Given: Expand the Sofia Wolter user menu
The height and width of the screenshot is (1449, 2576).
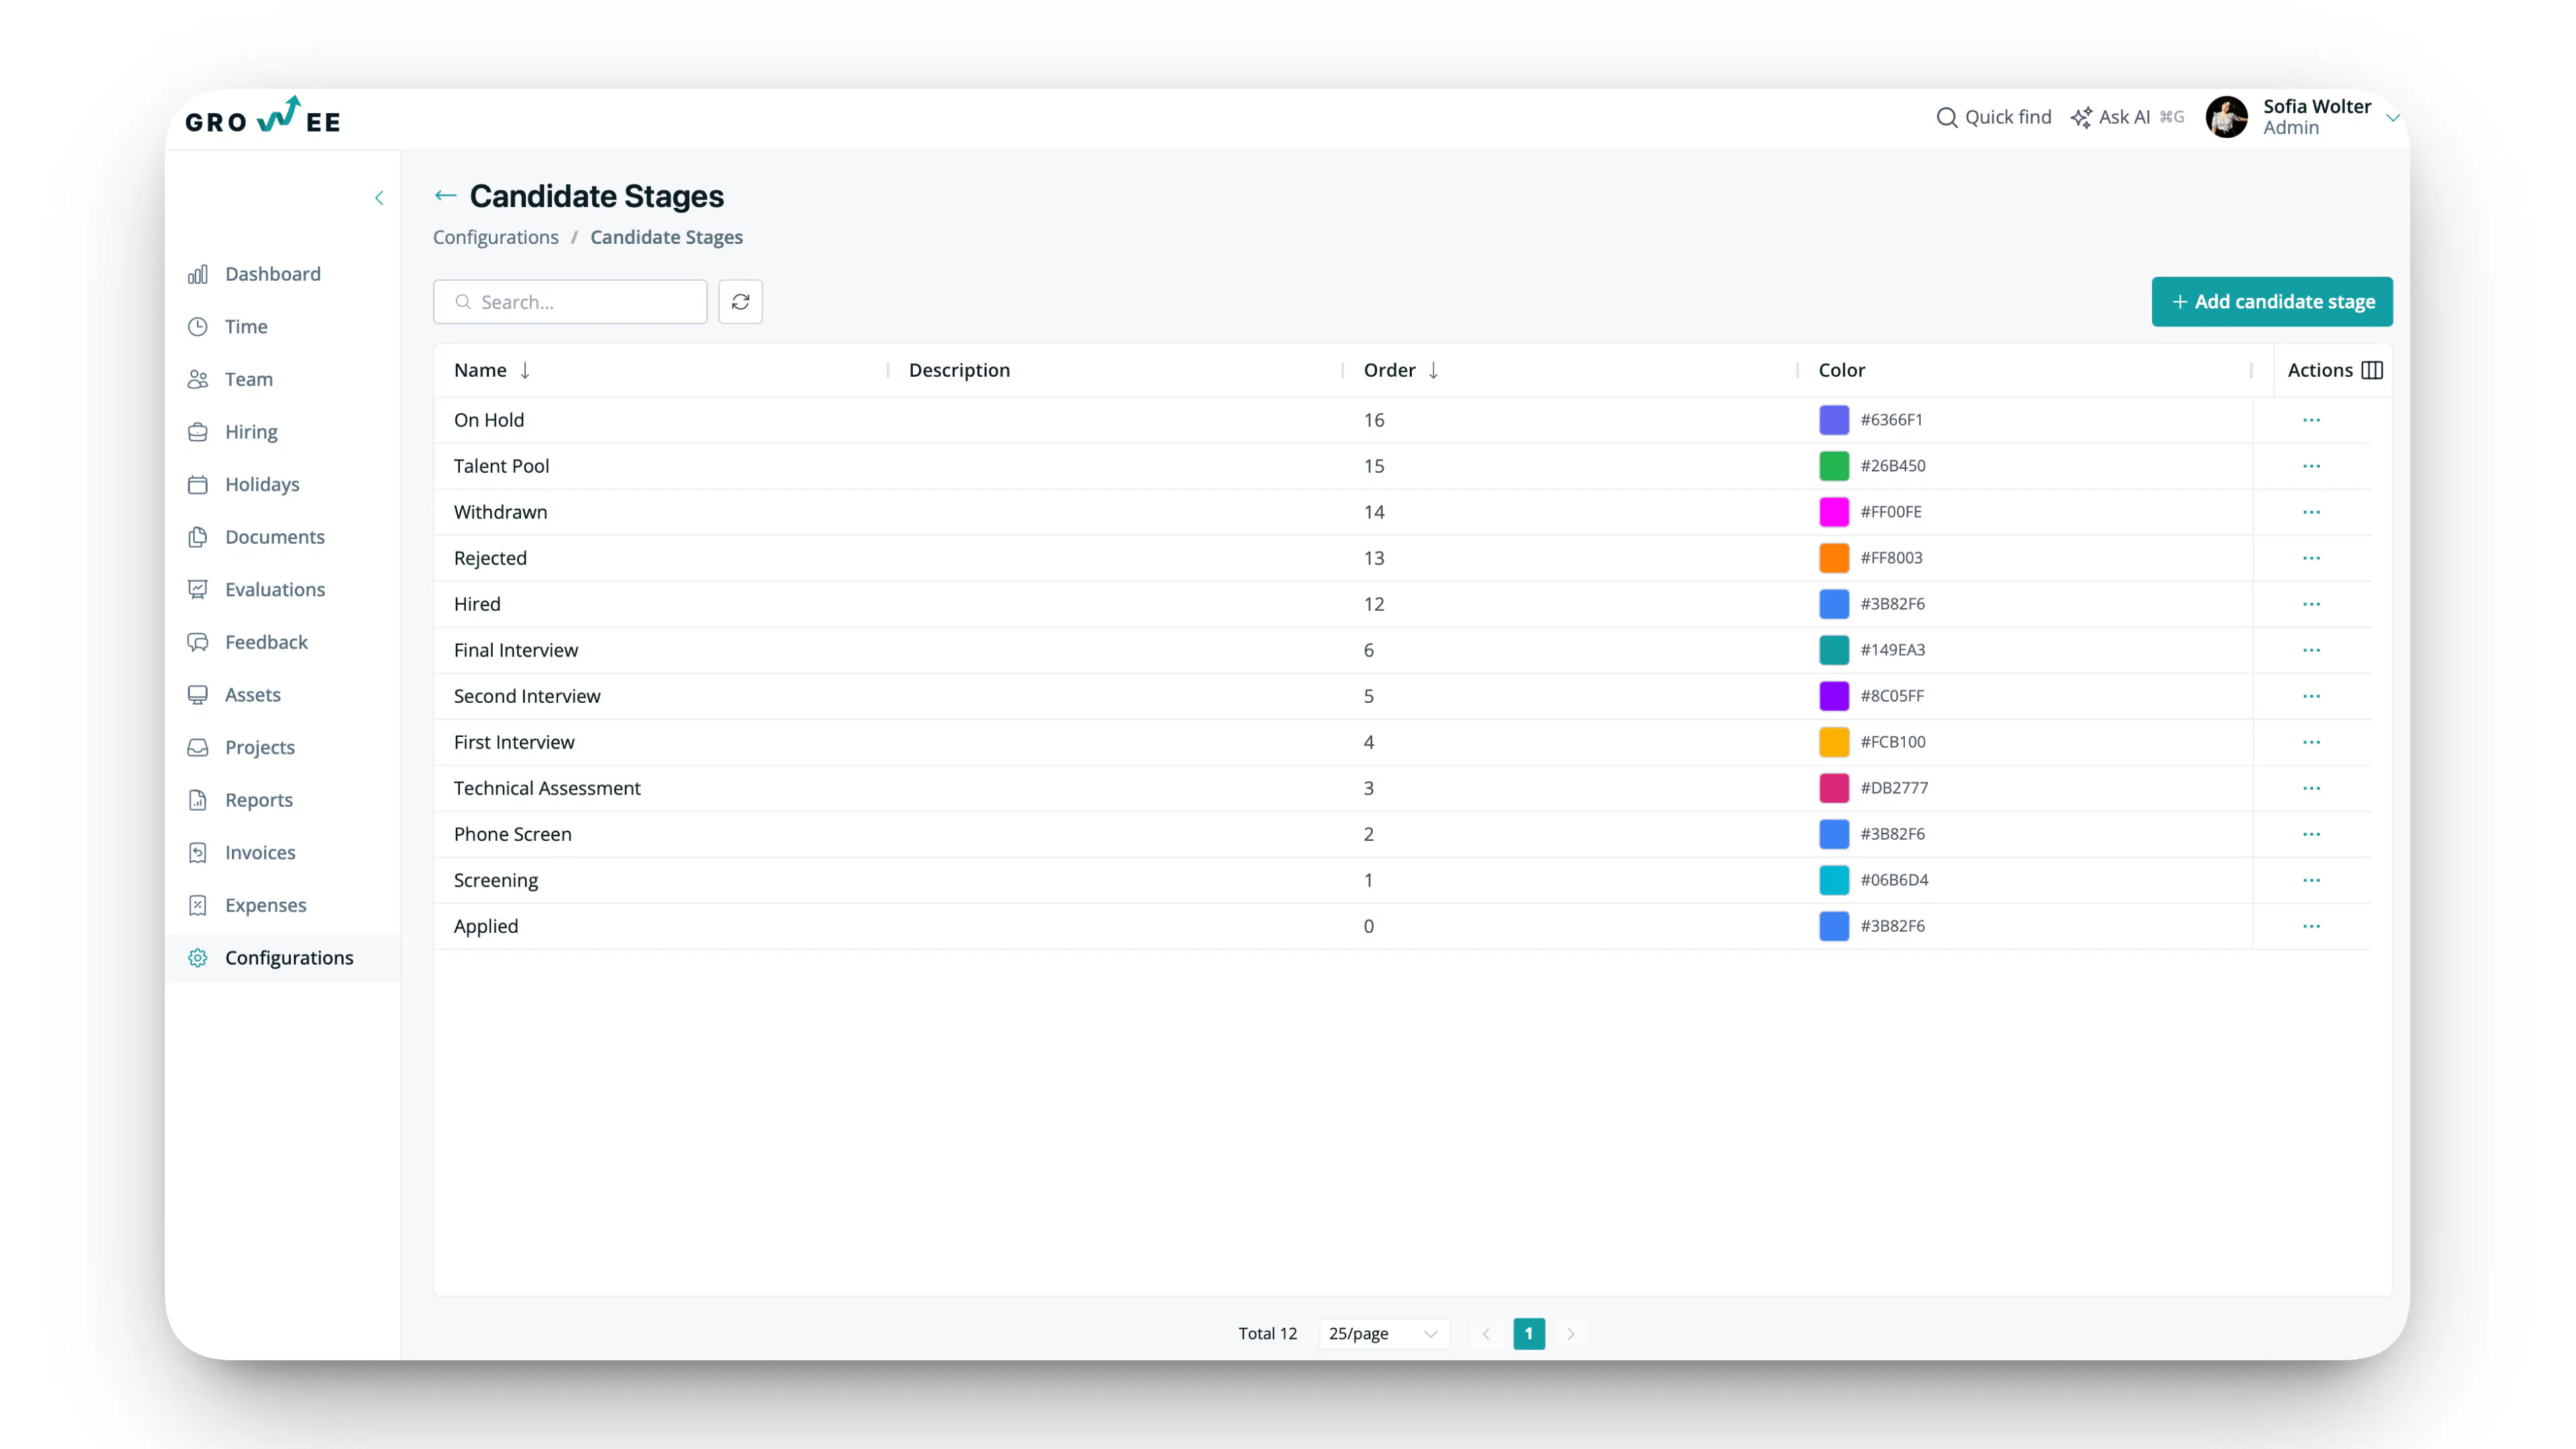Looking at the screenshot, I should click(x=2392, y=118).
